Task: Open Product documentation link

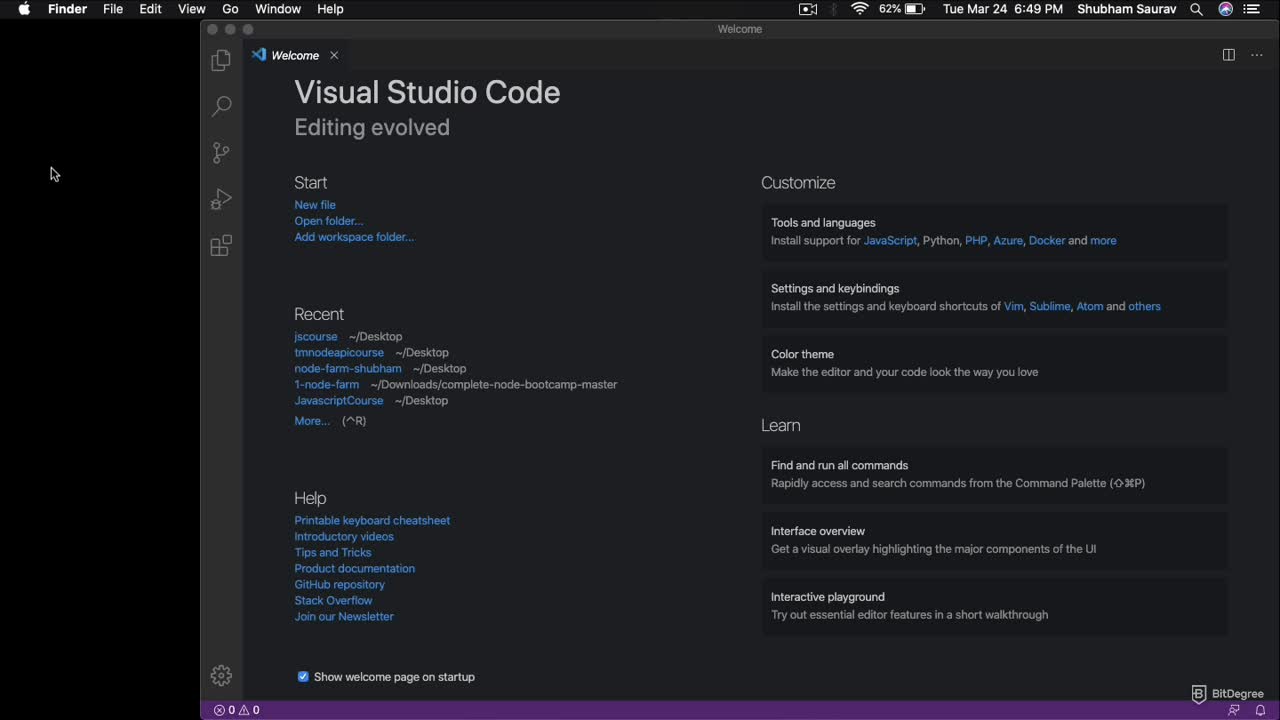Action: coord(355,569)
